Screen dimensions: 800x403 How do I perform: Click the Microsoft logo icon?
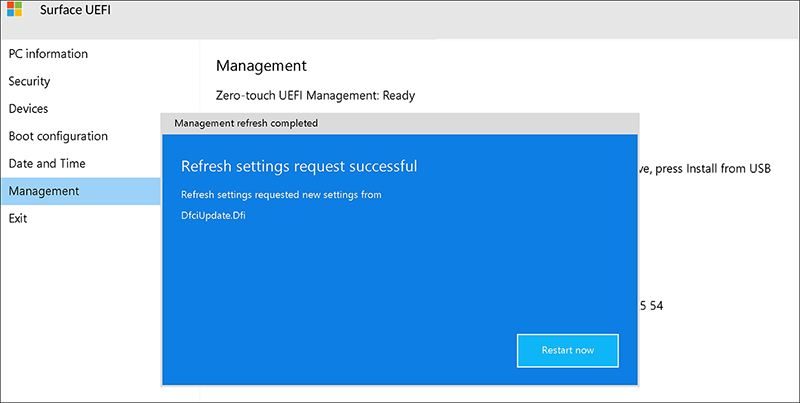pyautogui.click(x=14, y=9)
